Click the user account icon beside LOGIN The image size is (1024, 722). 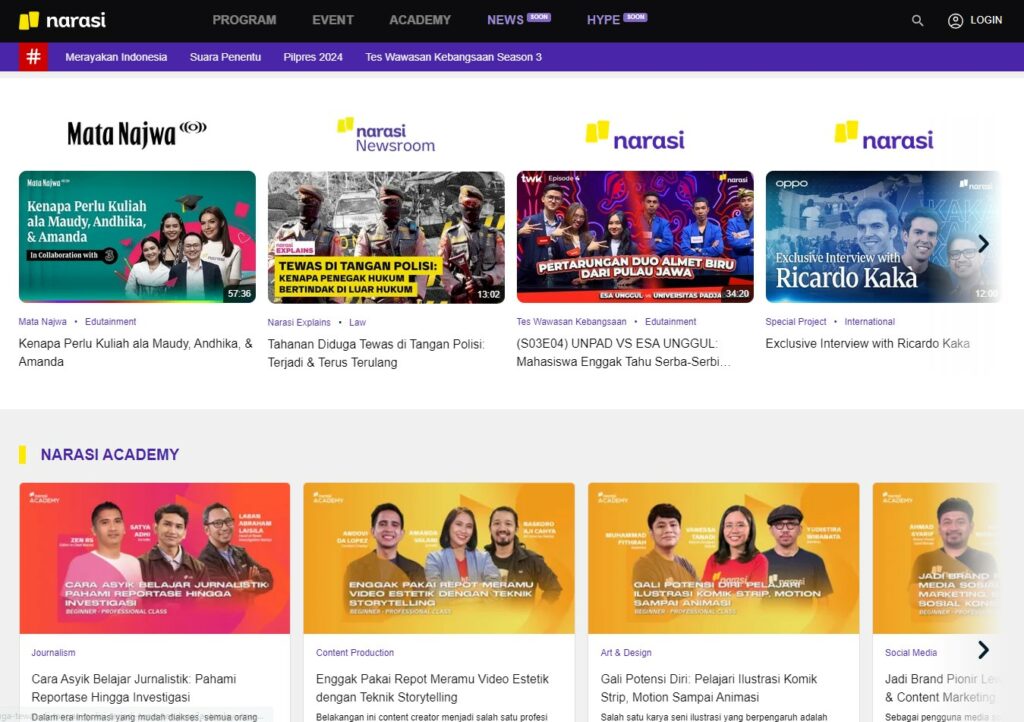pos(955,21)
